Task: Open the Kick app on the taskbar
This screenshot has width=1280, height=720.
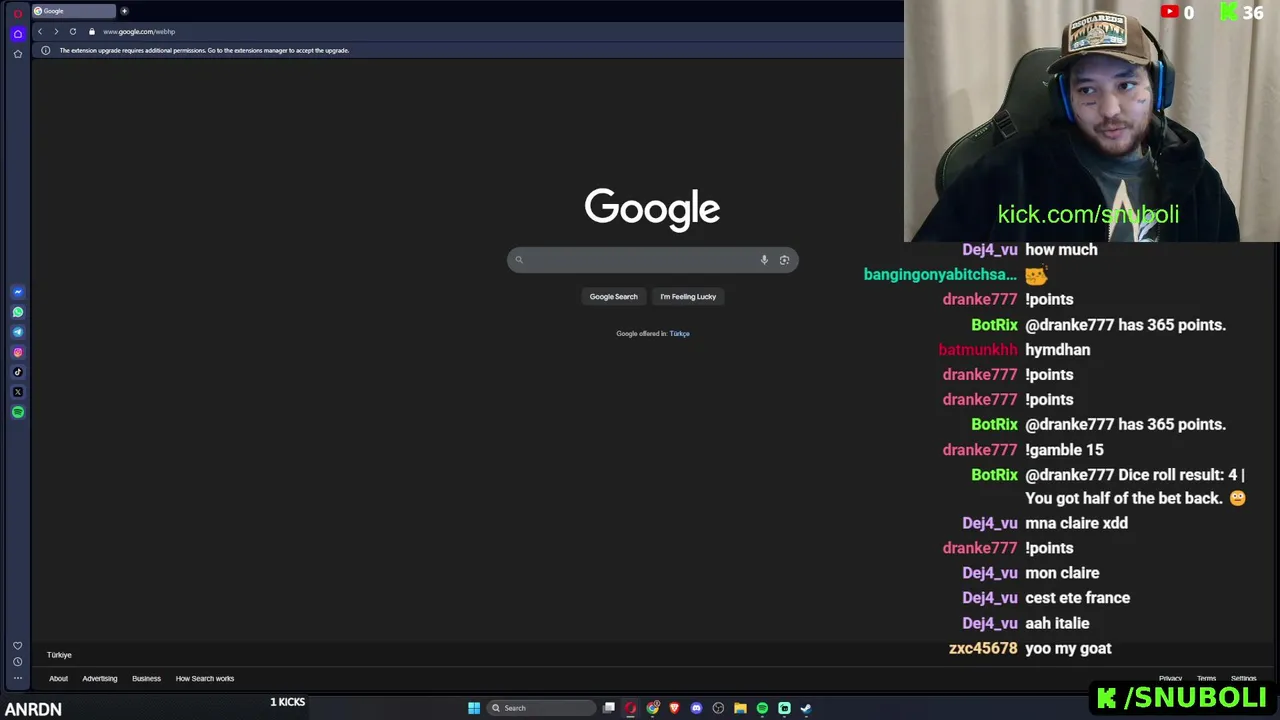Action: pyautogui.click(x=784, y=708)
